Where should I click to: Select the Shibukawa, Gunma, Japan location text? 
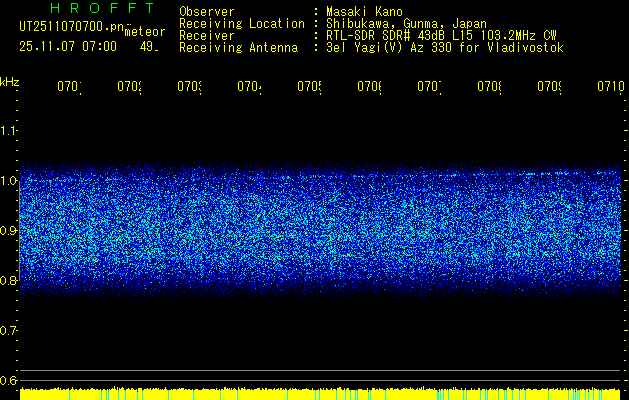click(x=398, y=23)
